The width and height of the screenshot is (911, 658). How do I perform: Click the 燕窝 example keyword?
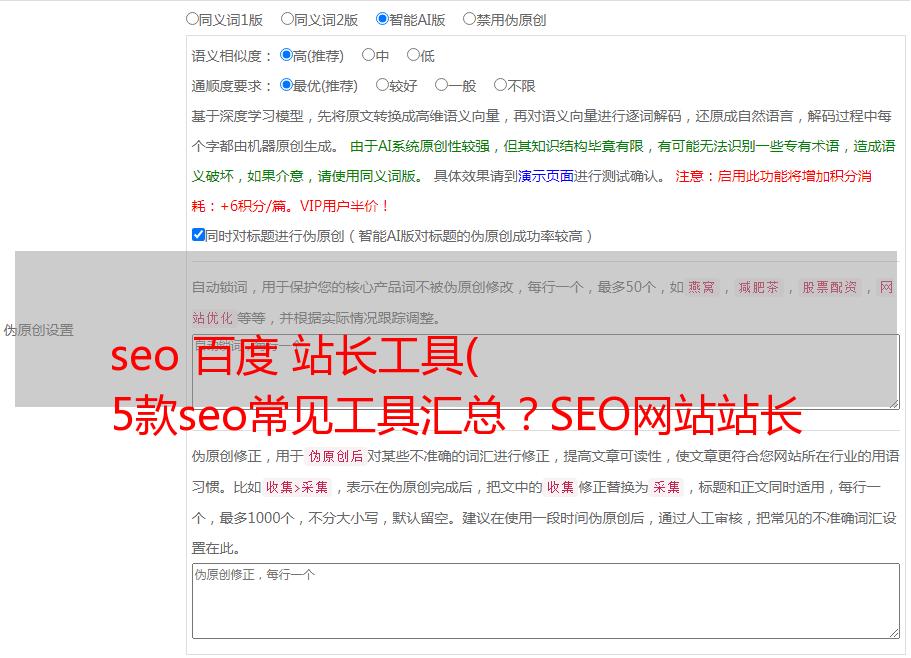[x=702, y=287]
